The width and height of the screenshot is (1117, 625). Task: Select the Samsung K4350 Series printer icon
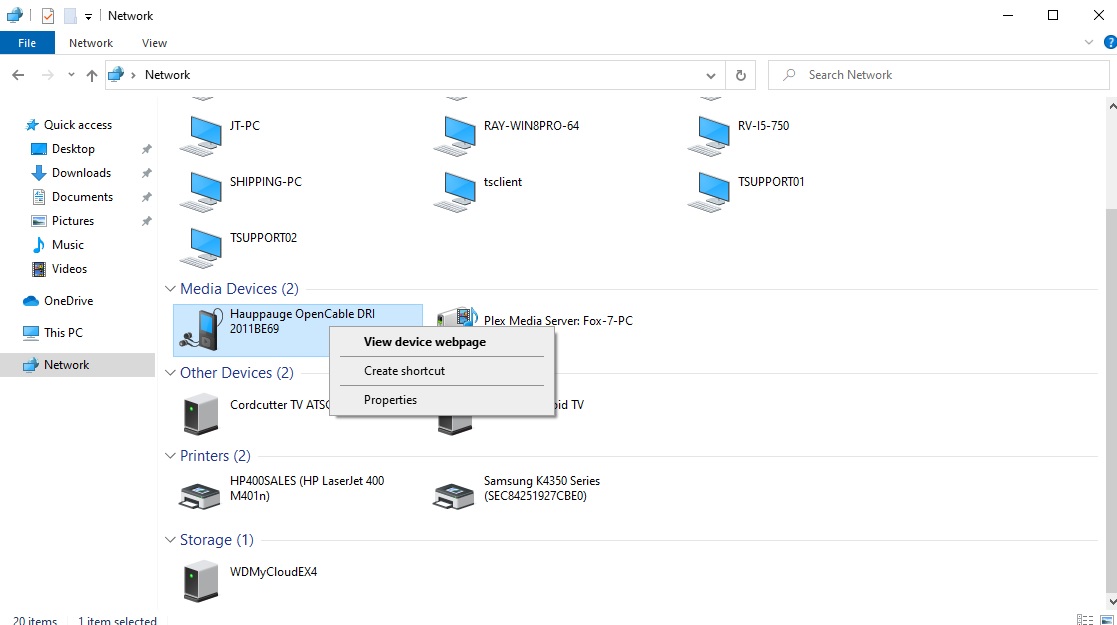pos(454,493)
